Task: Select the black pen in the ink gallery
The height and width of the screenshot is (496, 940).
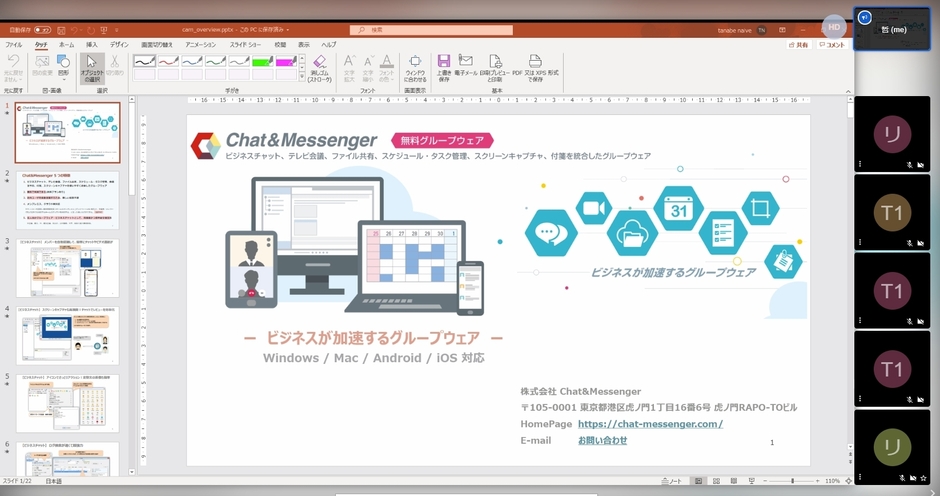Action: click(144, 61)
